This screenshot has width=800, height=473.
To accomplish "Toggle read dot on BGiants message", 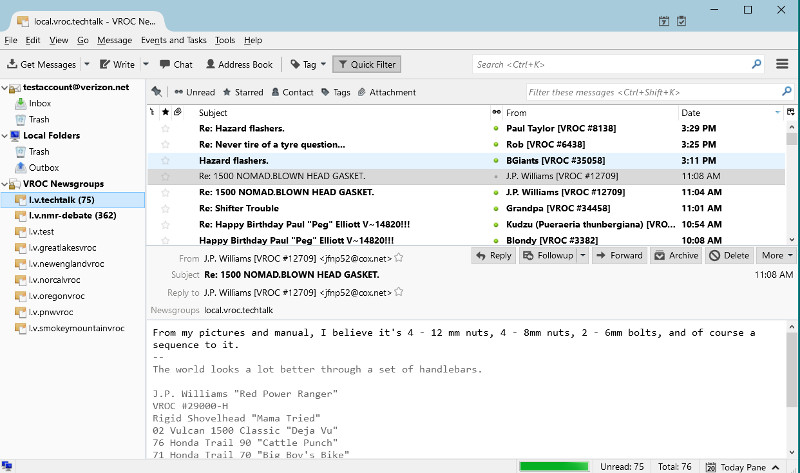I will click(496, 161).
